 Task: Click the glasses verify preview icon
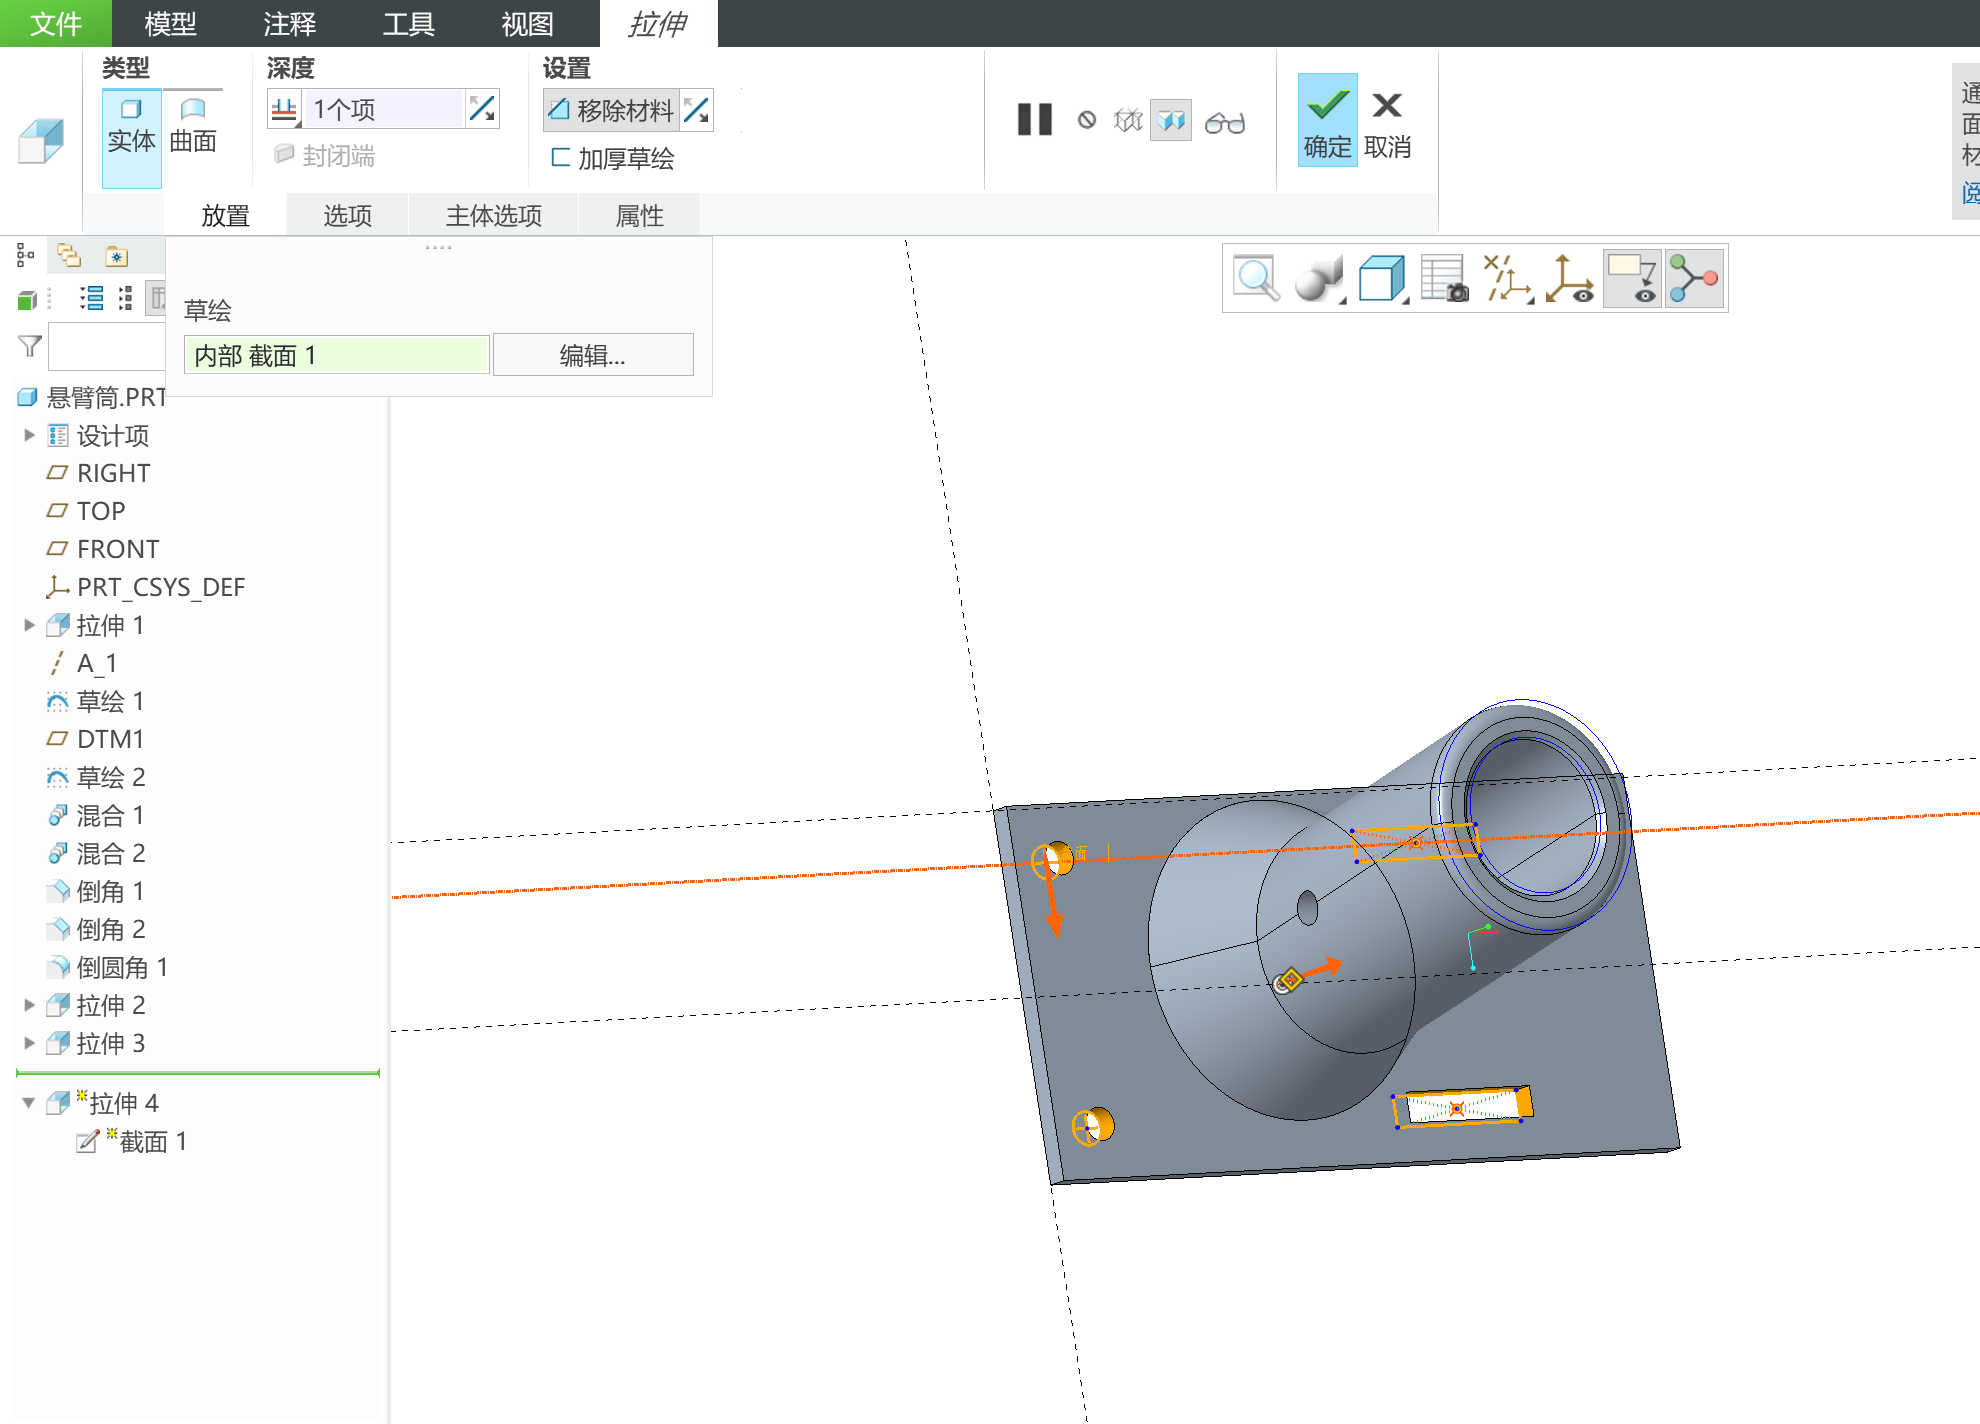click(1224, 122)
